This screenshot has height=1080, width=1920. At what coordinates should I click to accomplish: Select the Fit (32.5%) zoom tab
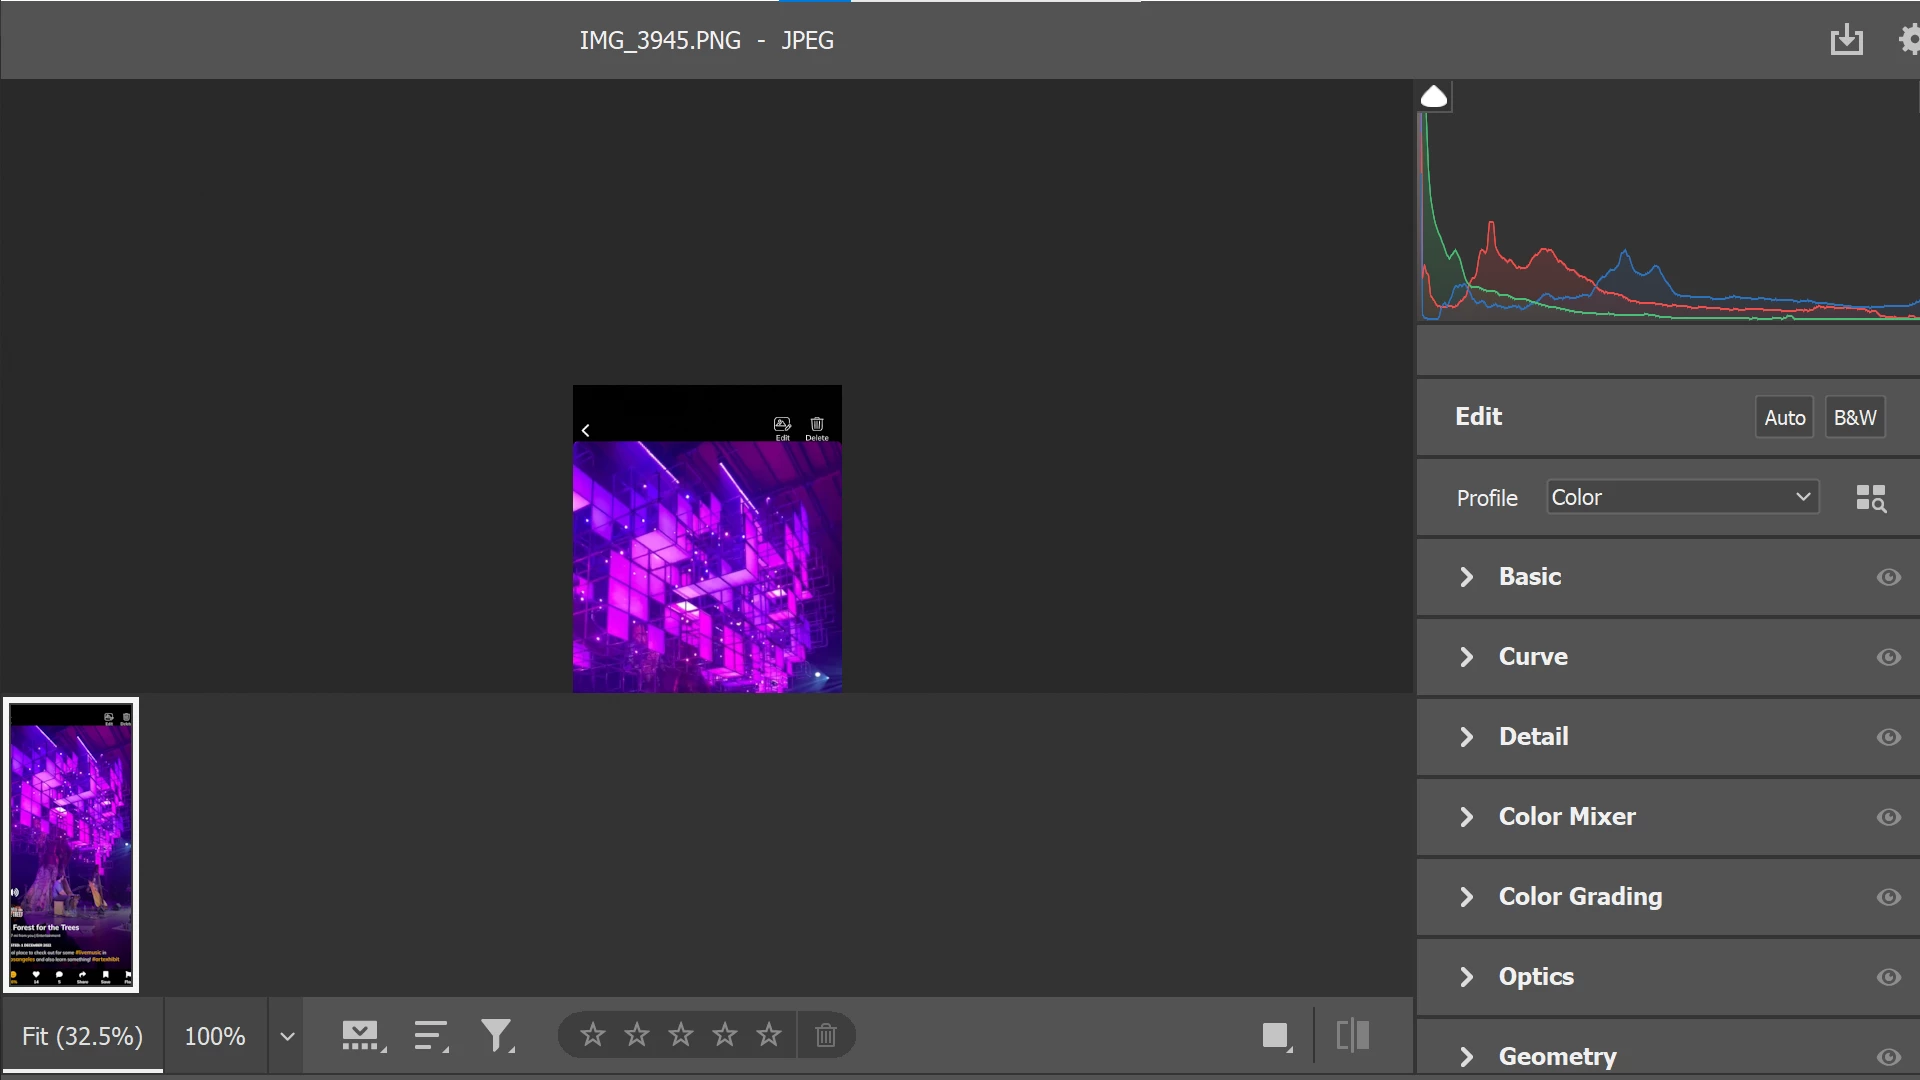(82, 1036)
